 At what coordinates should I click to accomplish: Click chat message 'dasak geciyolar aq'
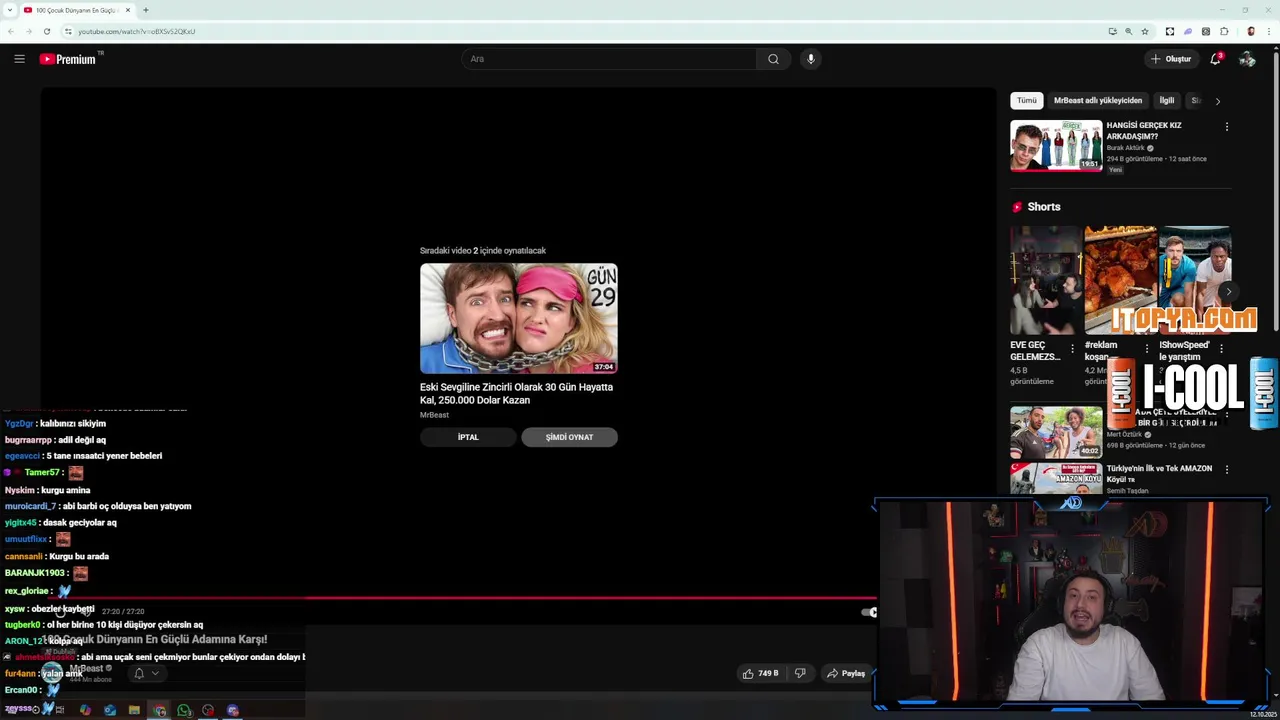79,523
